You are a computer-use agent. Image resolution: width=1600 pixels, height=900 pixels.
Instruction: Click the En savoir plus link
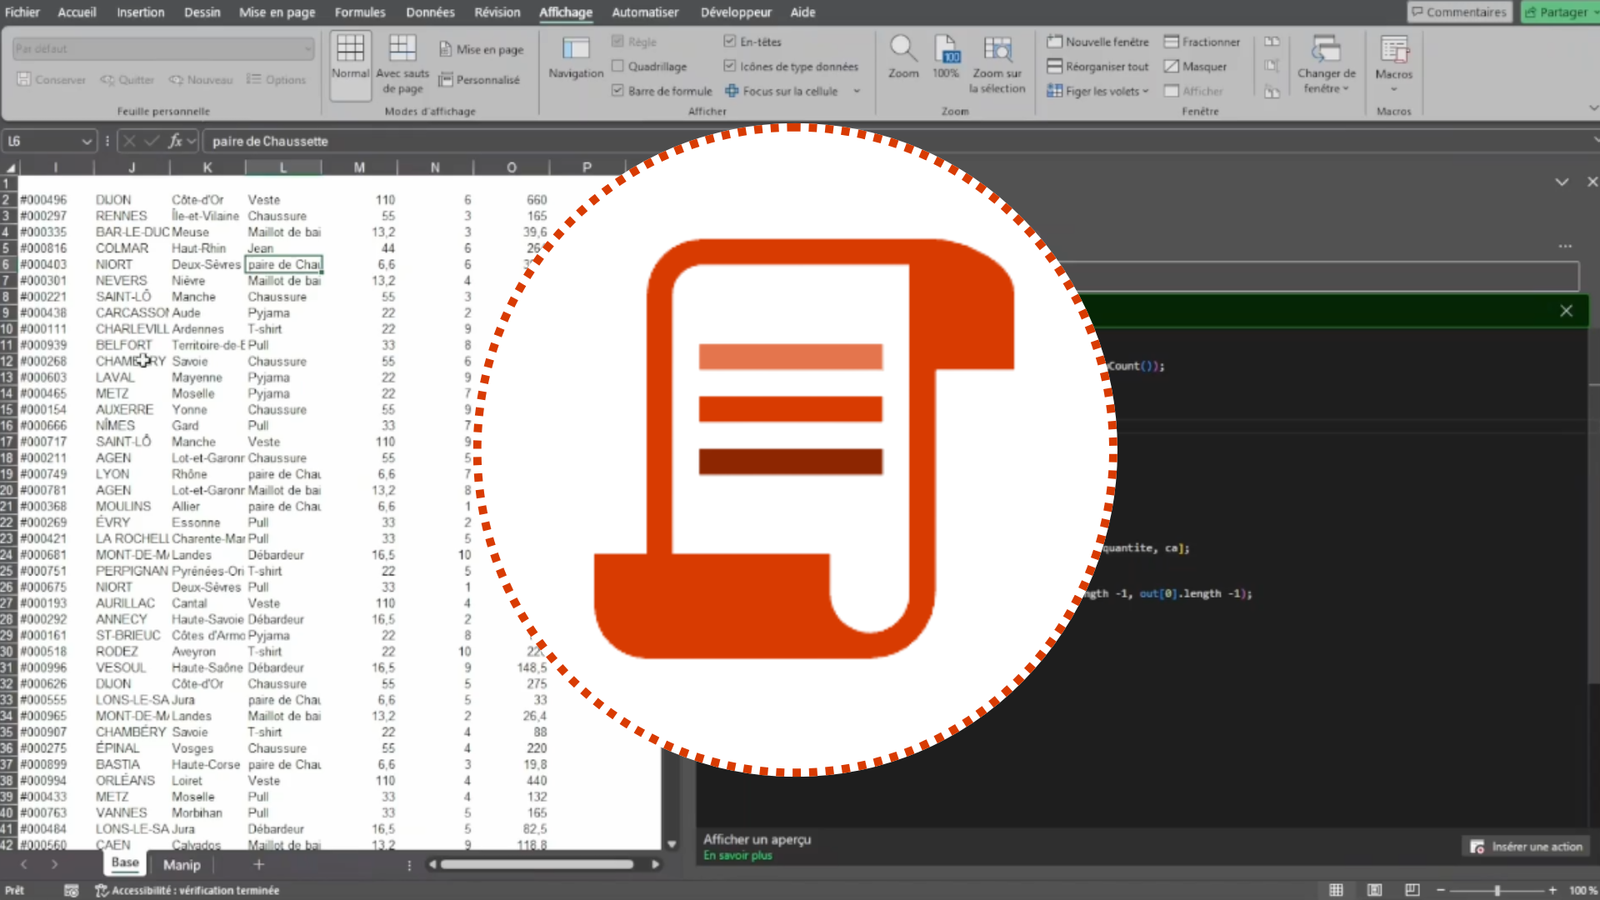pos(736,855)
